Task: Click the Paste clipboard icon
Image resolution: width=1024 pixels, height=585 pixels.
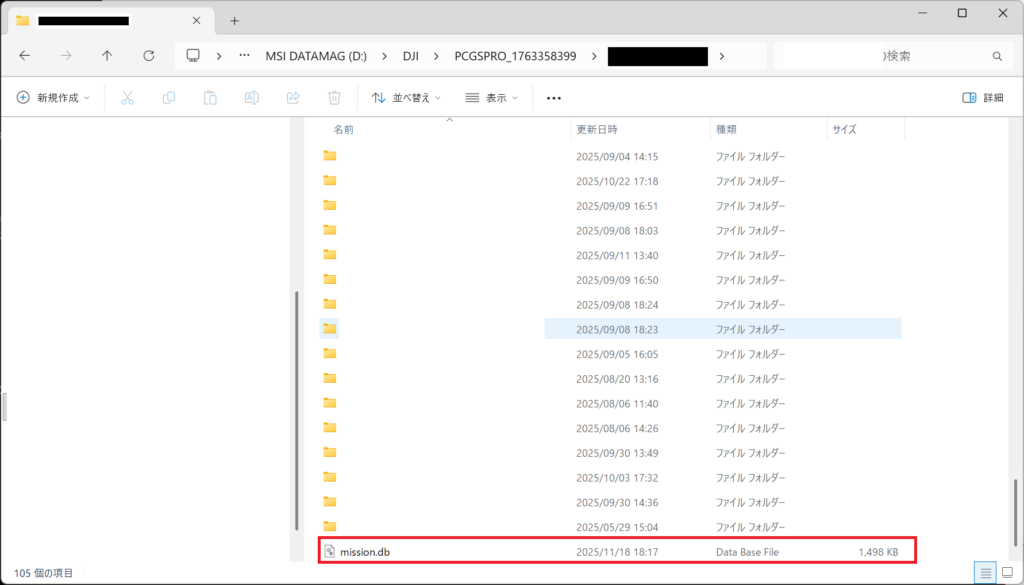Action: pyautogui.click(x=210, y=98)
